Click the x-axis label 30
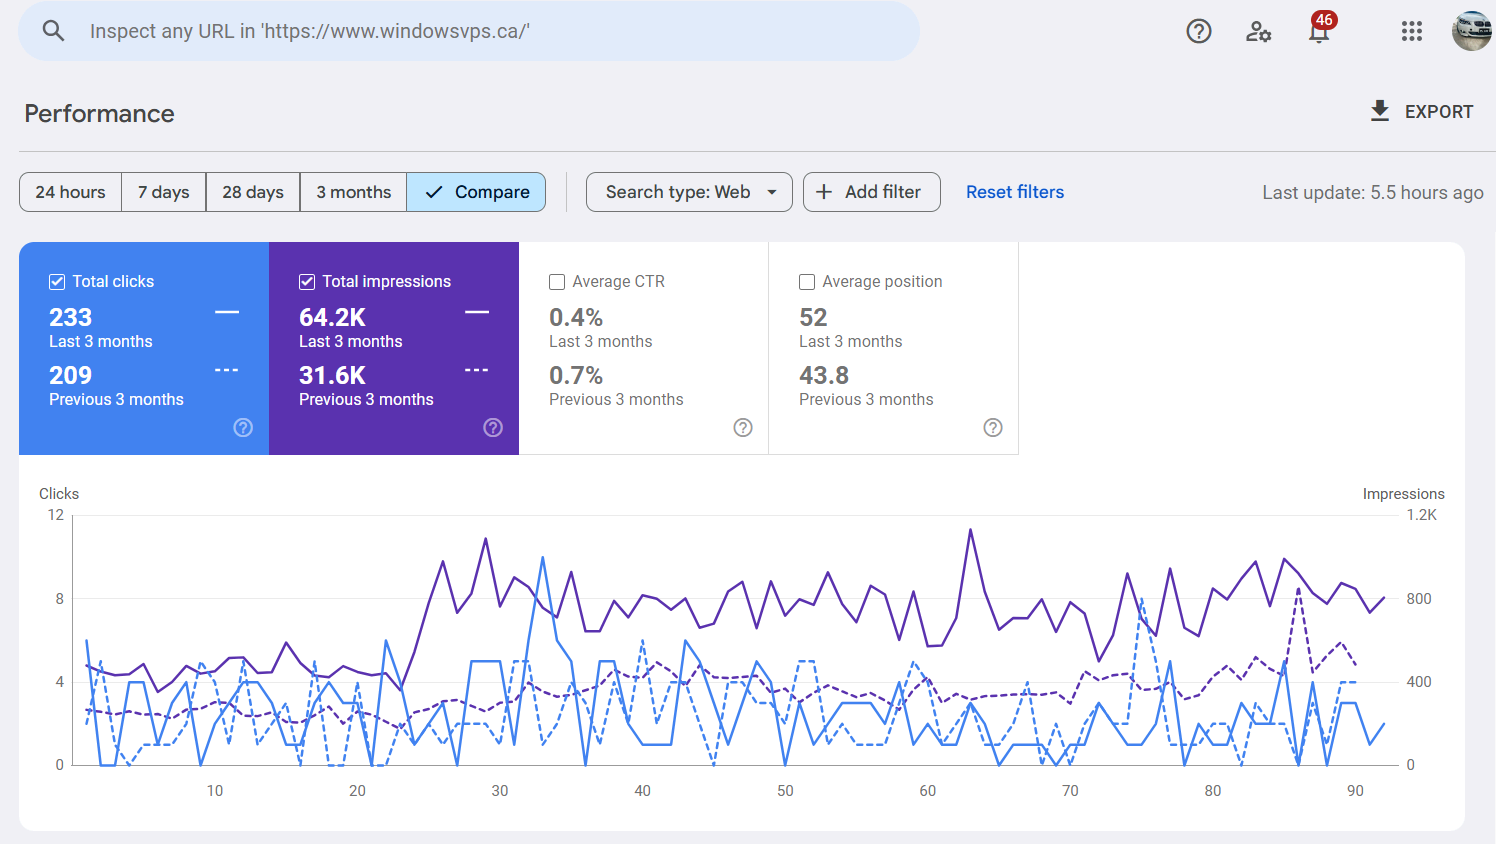This screenshot has width=1496, height=844. click(x=500, y=791)
